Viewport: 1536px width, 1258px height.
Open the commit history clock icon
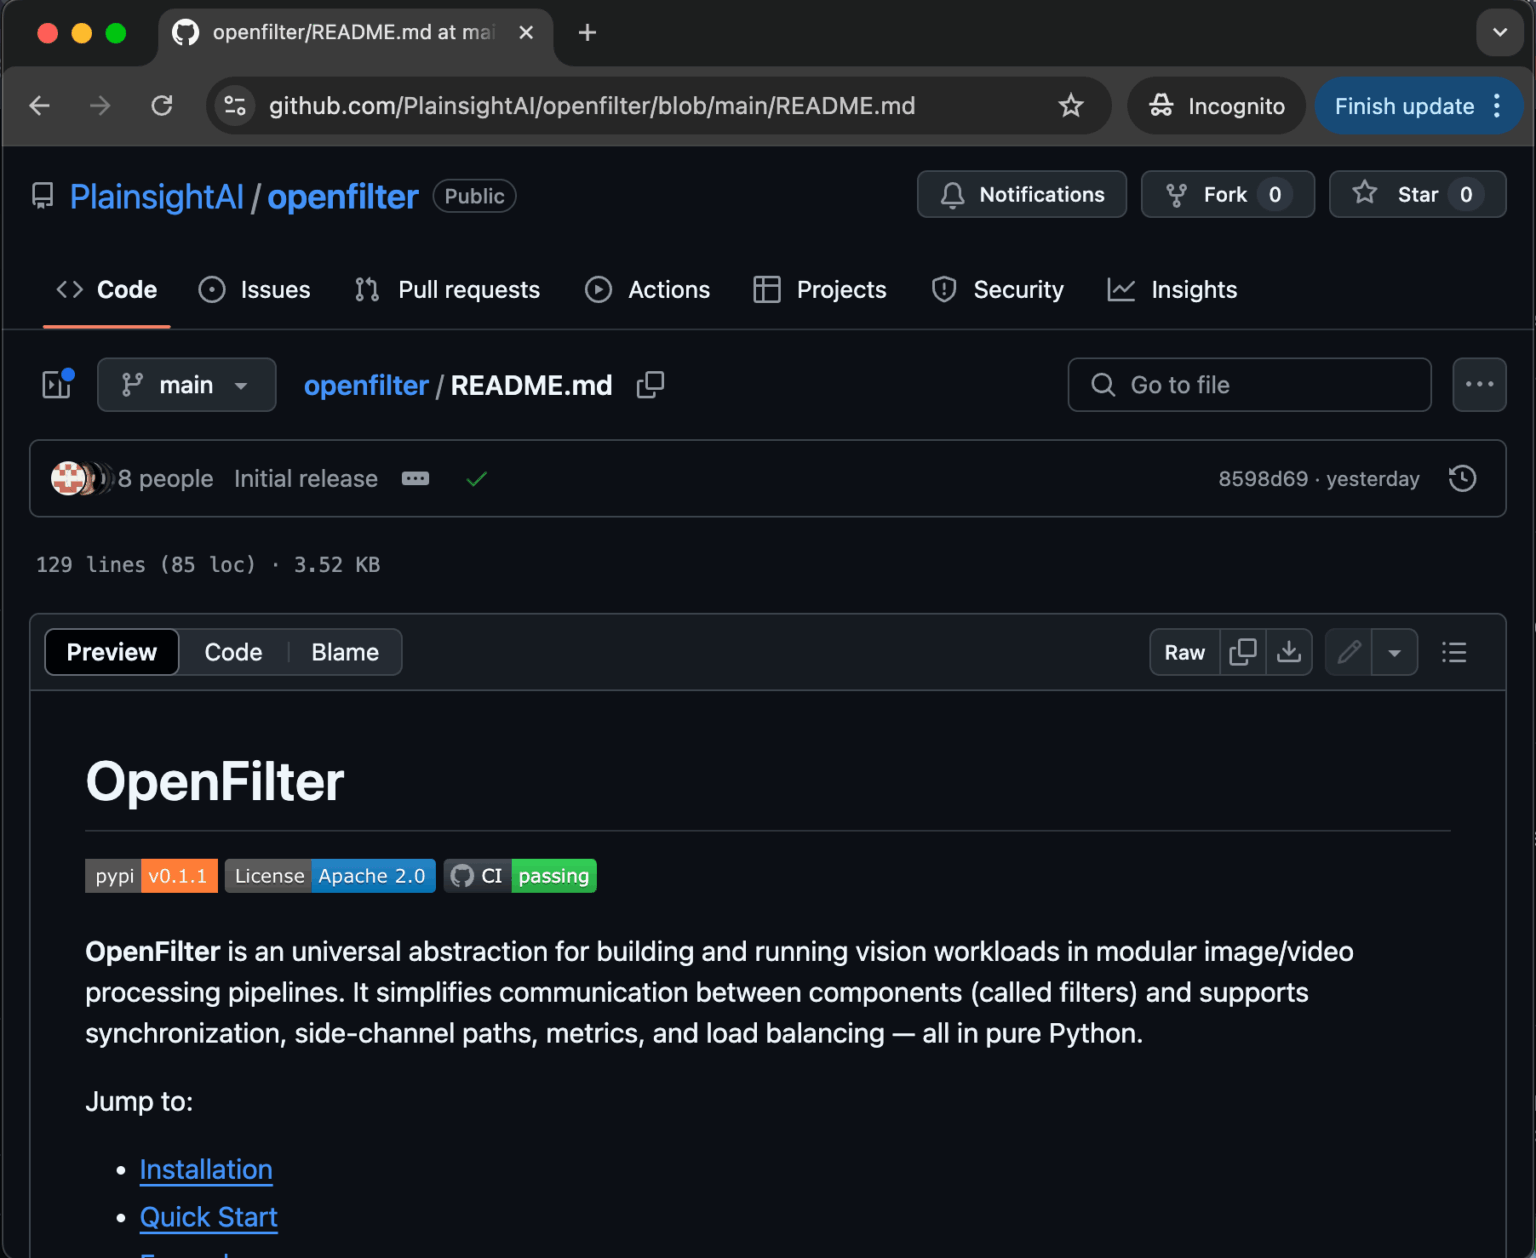click(1462, 479)
